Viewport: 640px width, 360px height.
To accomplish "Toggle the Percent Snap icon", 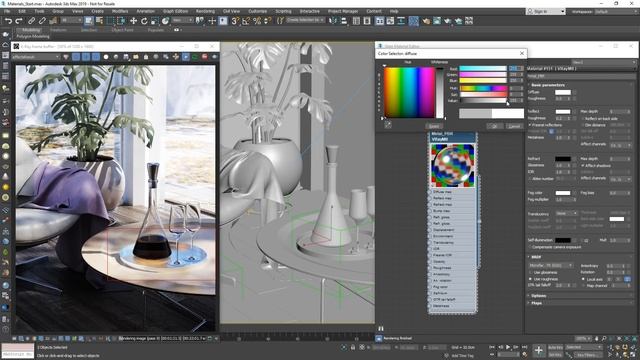I will pyautogui.click(x=257, y=21).
